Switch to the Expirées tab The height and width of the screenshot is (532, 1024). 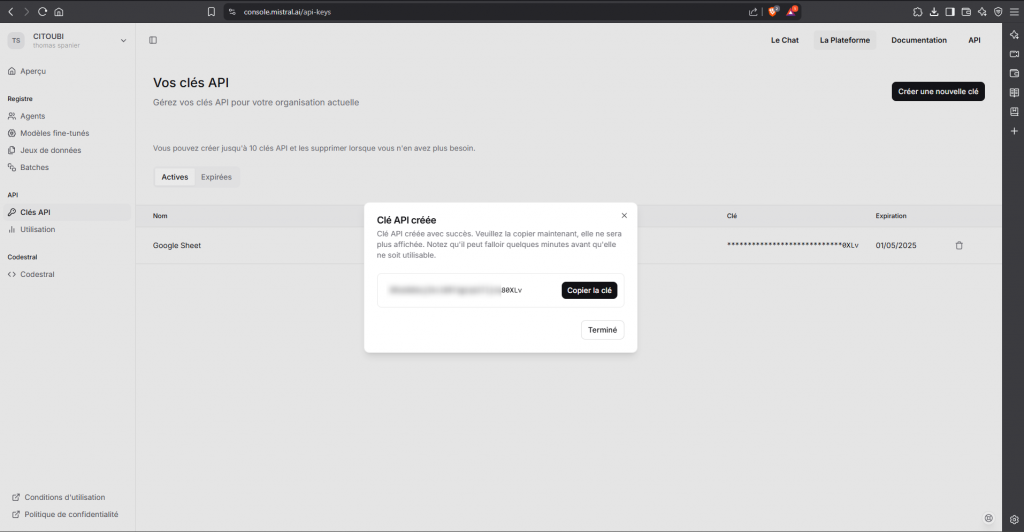coord(216,177)
